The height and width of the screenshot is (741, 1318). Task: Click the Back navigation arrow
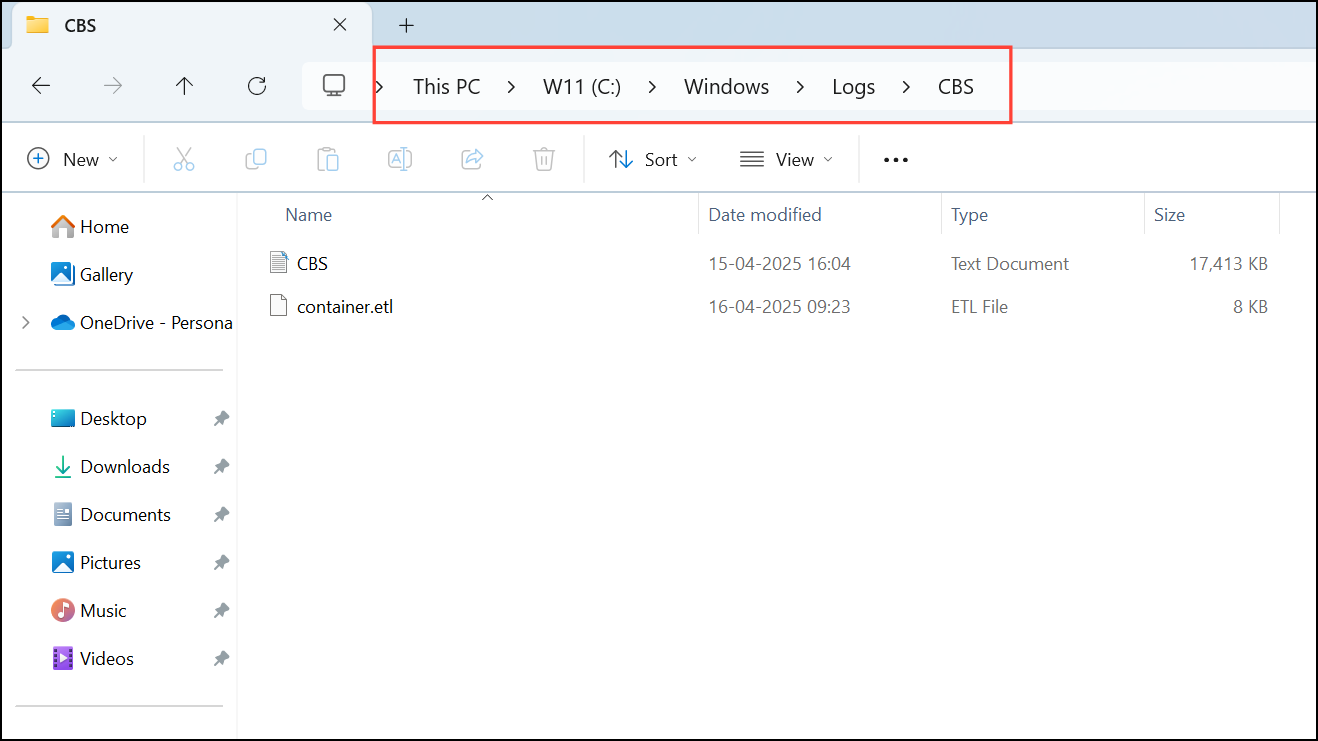(41, 86)
